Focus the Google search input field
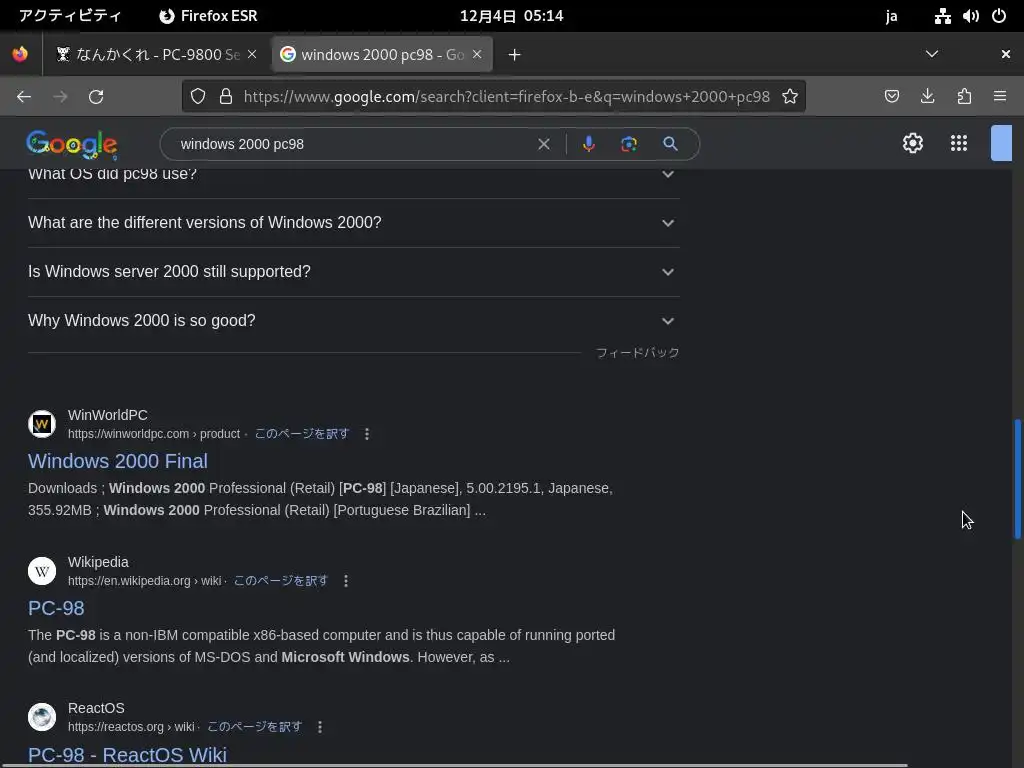This screenshot has width=1024, height=768. pyautogui.click(x=353, y=144)
